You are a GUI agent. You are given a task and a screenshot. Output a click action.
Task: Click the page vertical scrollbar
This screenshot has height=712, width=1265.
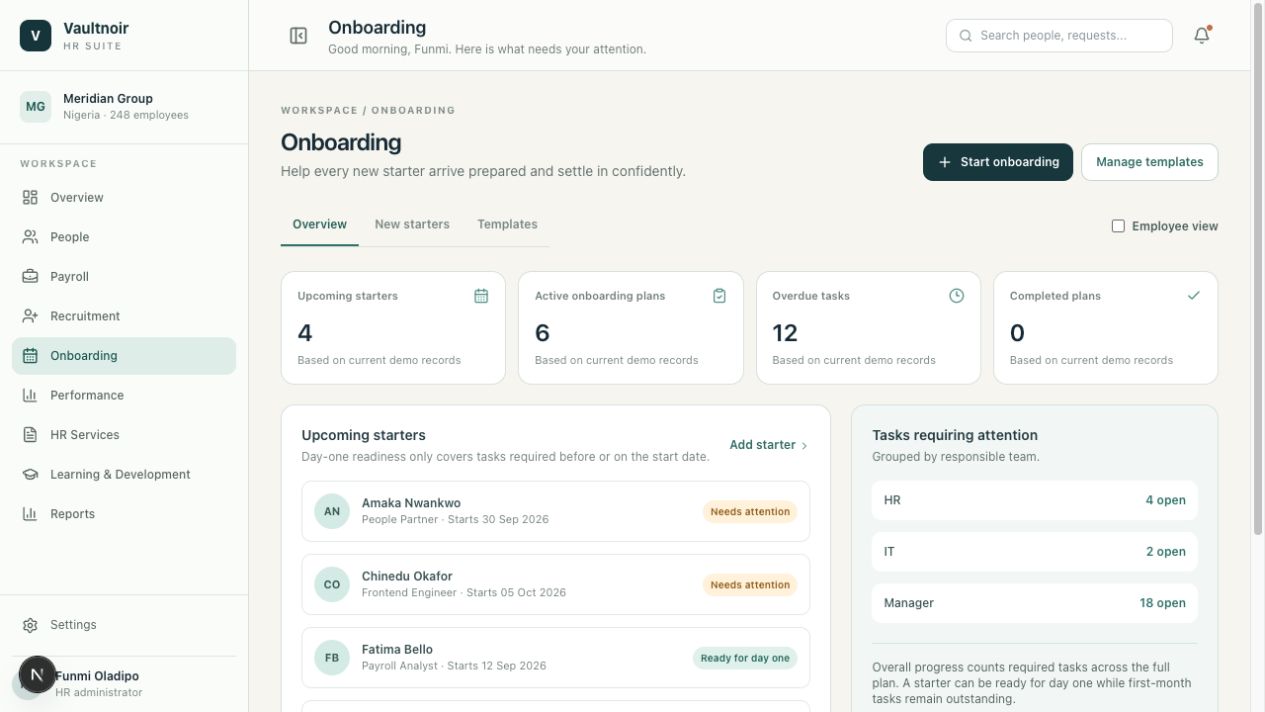coord(1258,270)
